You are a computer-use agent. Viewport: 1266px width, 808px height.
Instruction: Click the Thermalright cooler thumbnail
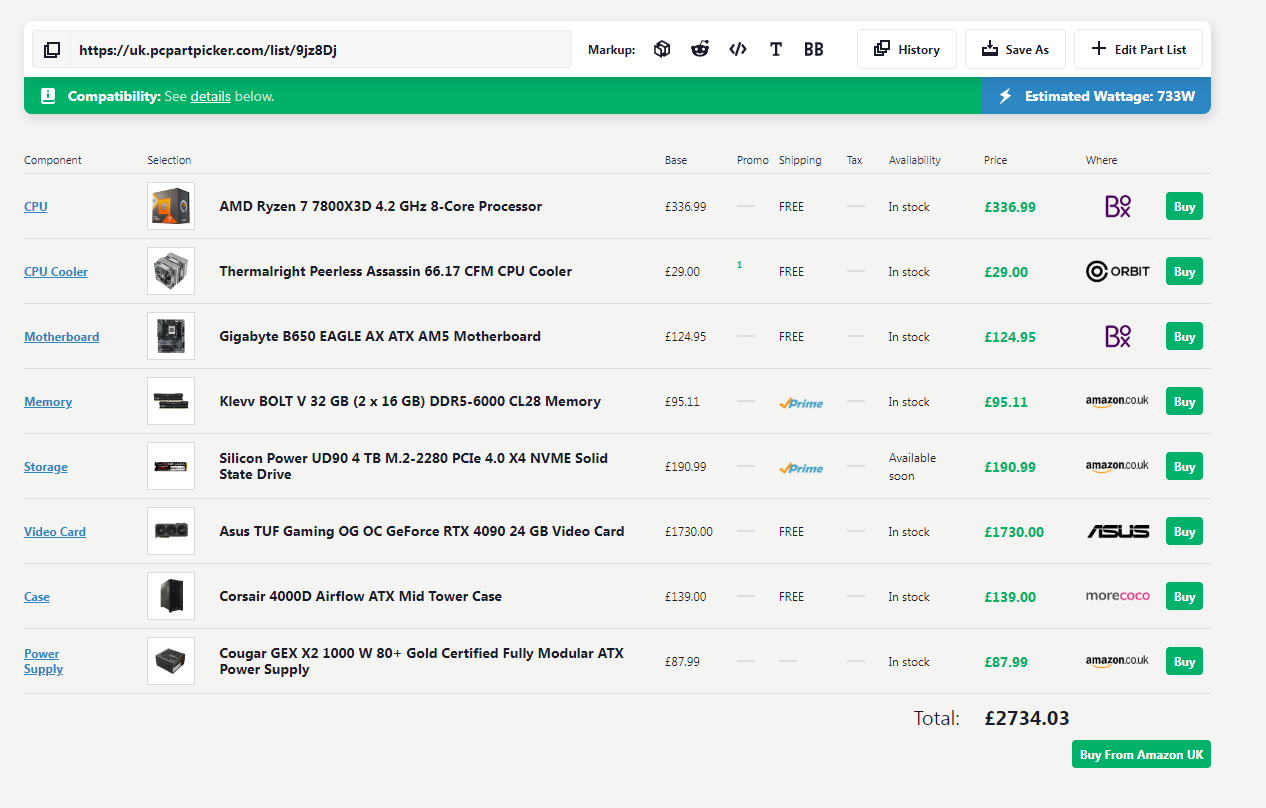point(171,271)
